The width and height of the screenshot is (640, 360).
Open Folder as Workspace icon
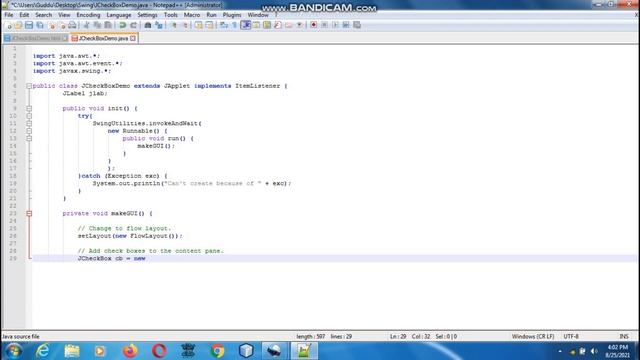click(289, 25)
